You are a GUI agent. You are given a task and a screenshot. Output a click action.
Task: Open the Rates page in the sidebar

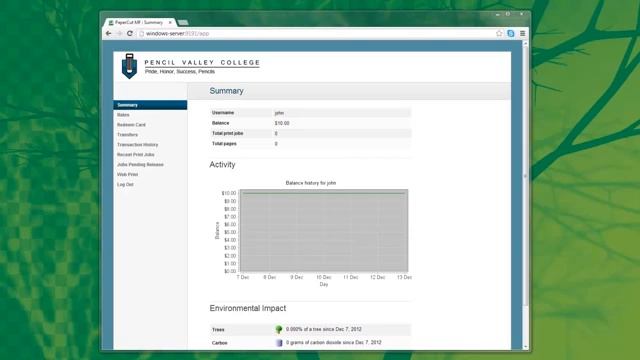tap(123, 115)
